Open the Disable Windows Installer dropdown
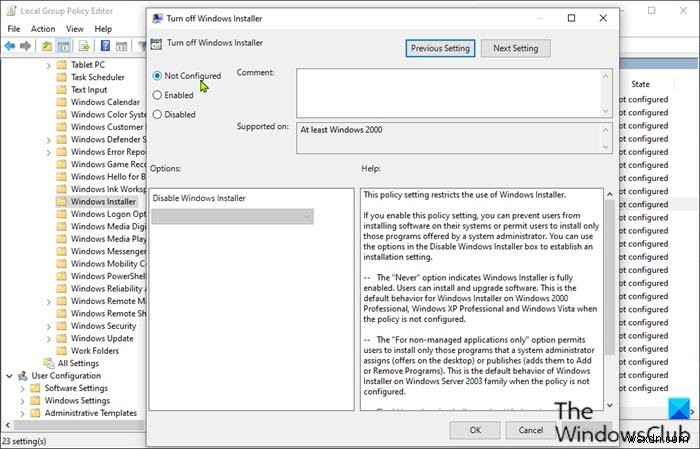This screenshot has height=449, width=700. (232, 216)
